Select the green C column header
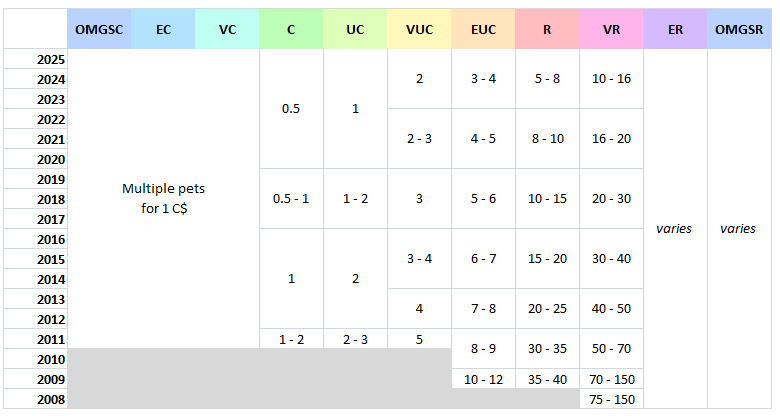This screenshot has height=416, width=780. (x=291, y=29)
